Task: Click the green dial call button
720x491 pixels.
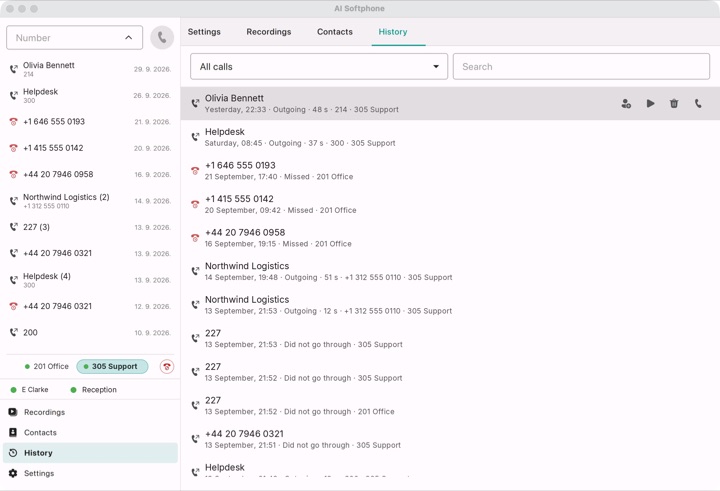Action: tap(162, 37)
